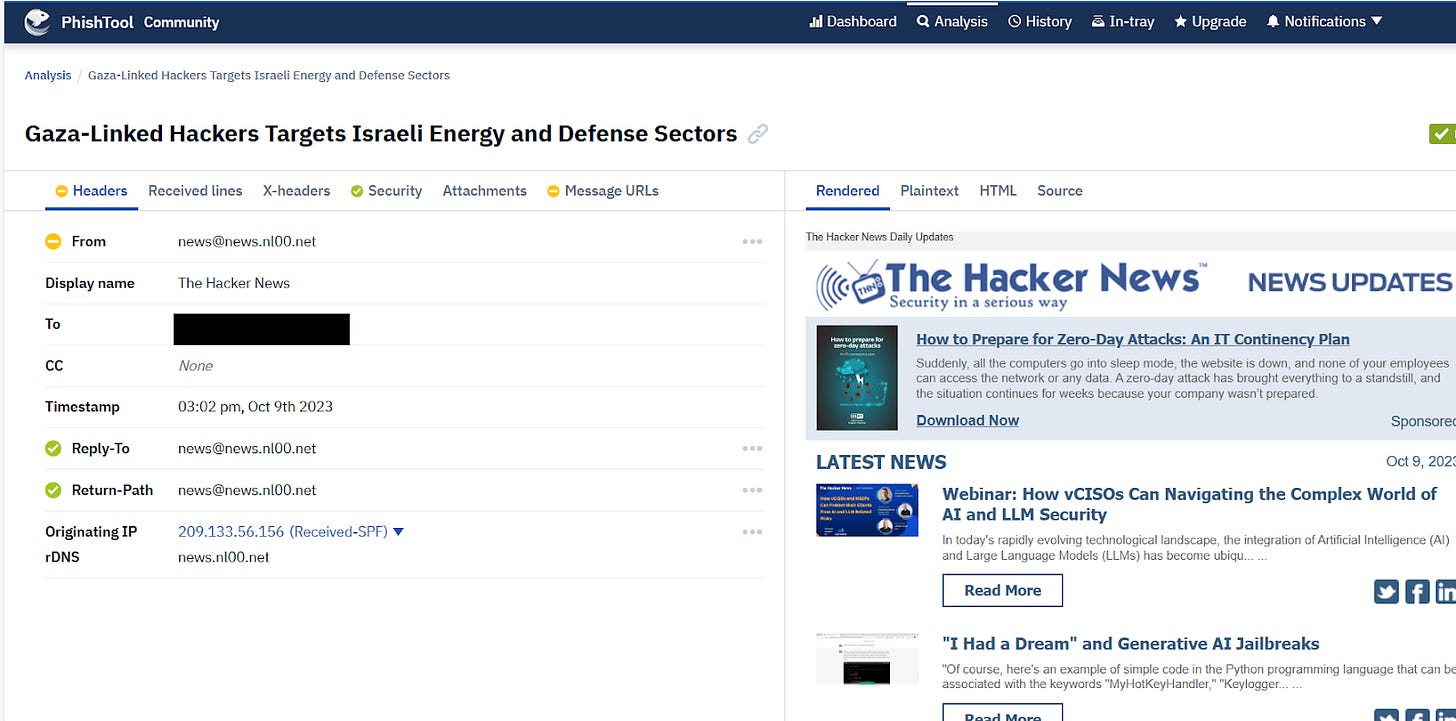
Task: Click the webinar article thumbnail image
Action: point(867,510)
